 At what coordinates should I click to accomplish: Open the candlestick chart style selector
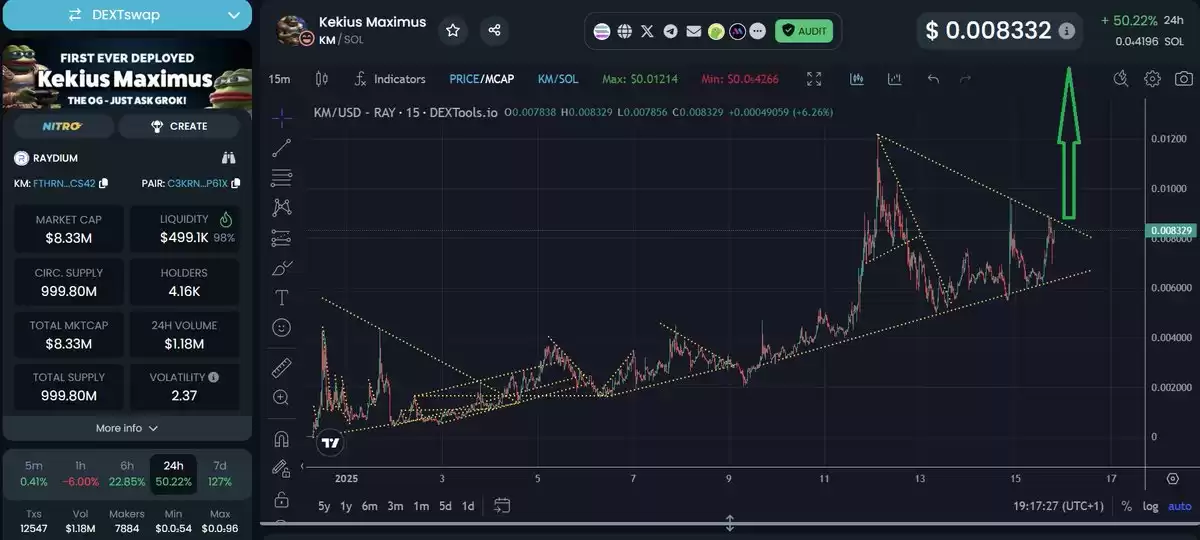pos(321,79)
